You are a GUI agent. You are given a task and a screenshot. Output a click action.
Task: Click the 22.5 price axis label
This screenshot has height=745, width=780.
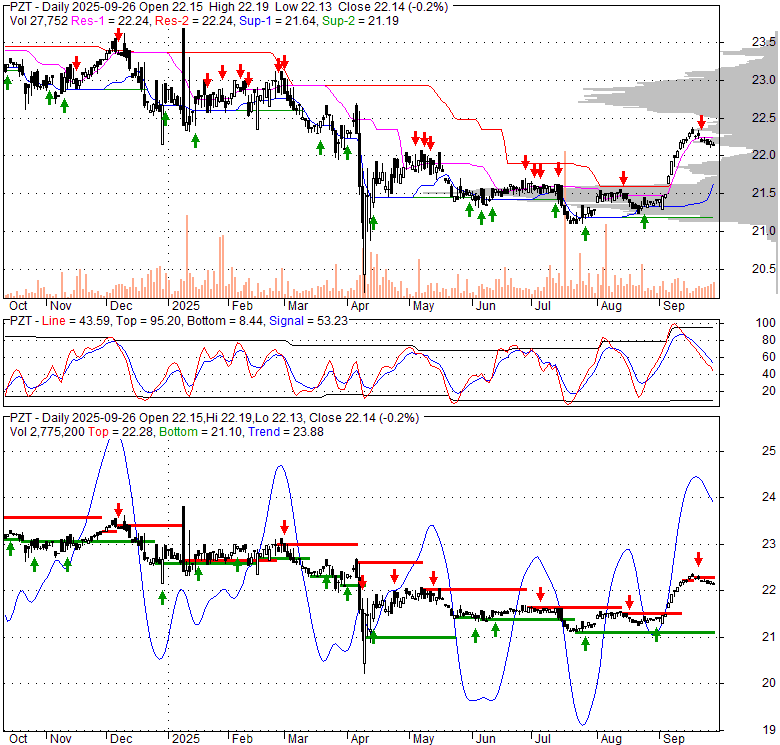pyautogui.click(x=763, y=117)
